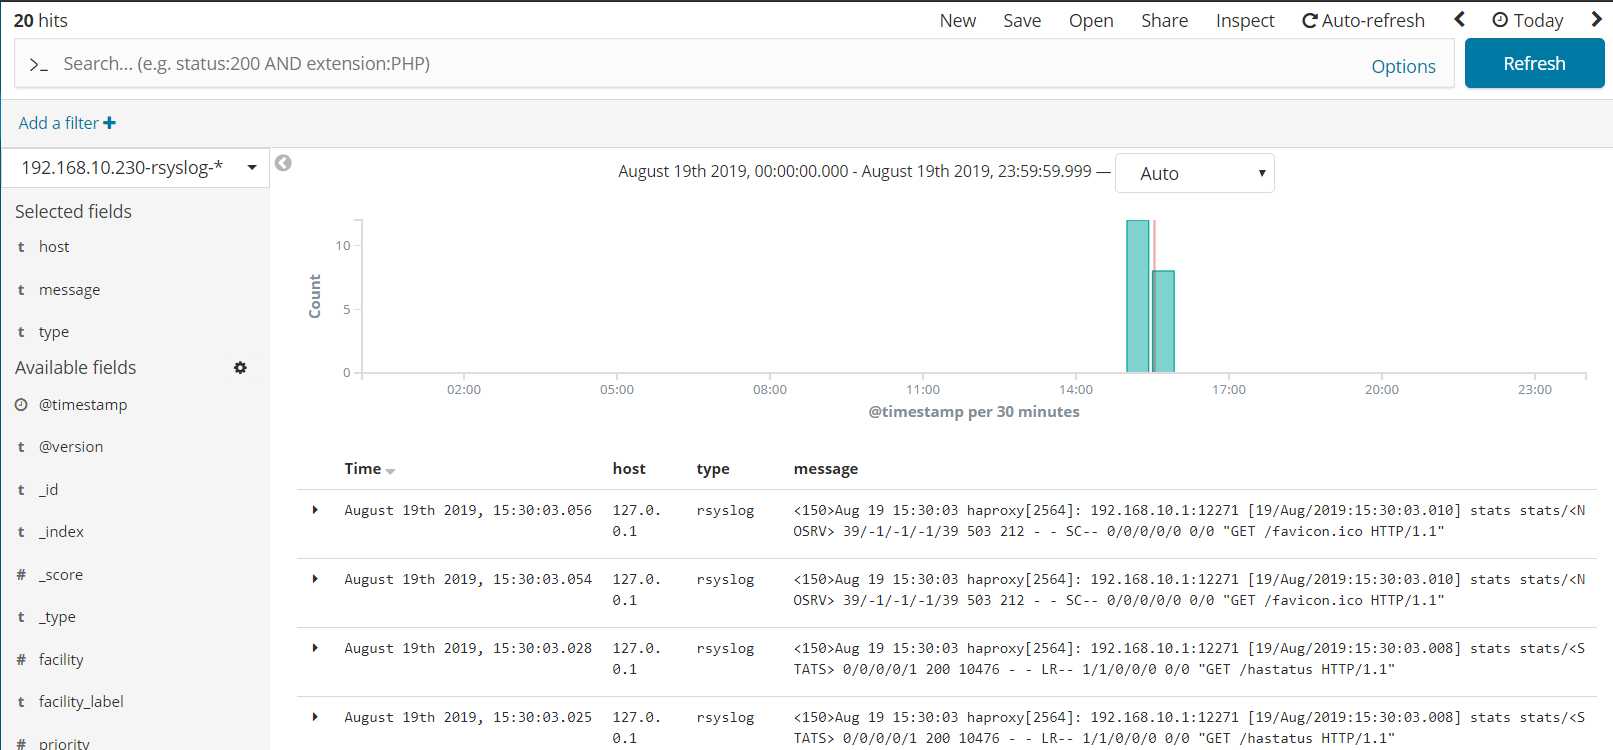Open the available fields gear settings
This screenshot has width=1613, height=750.
[x=240, y=368]
